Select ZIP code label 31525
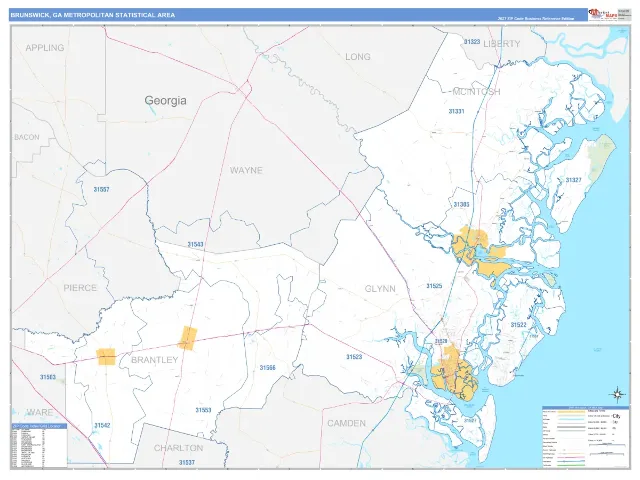This screenshot has height=480, width=640. 434,286
